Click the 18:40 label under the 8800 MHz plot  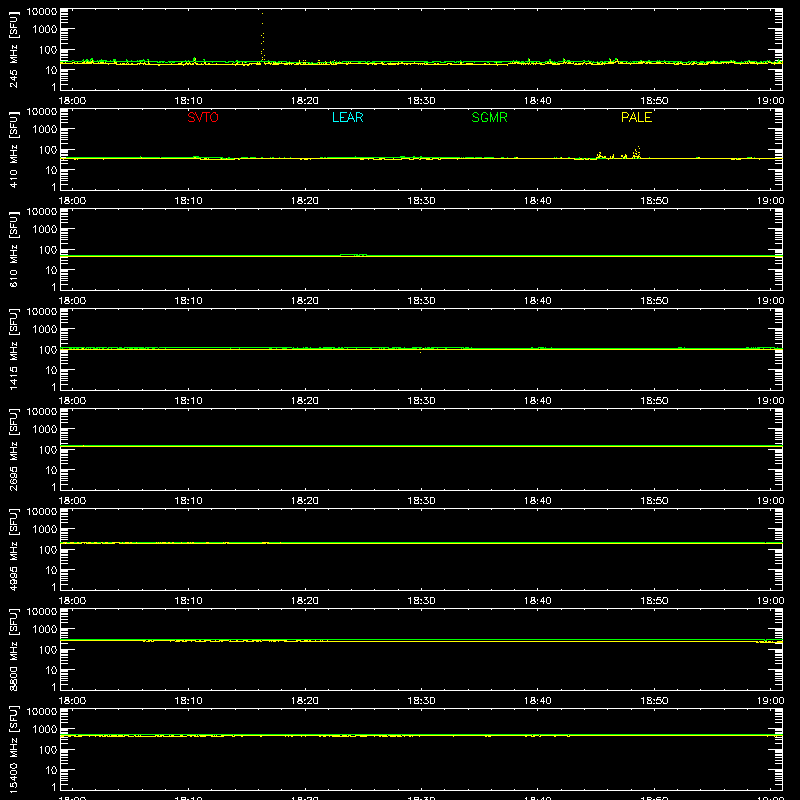(538, 701)
